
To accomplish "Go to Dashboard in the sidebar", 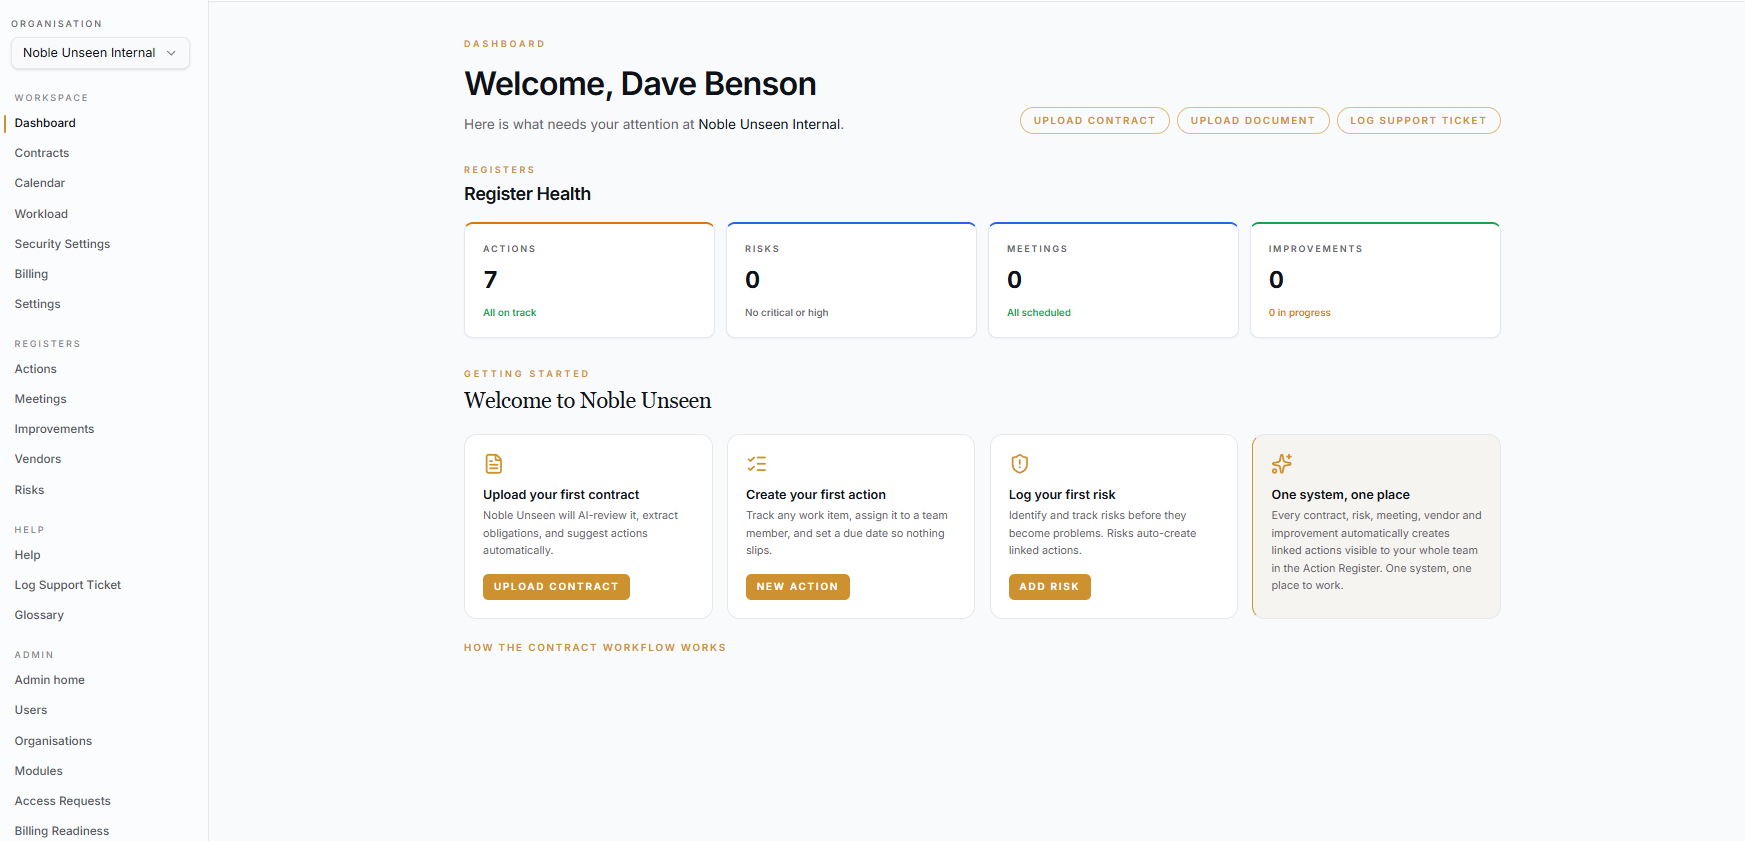I will click(x=45, y=123).
